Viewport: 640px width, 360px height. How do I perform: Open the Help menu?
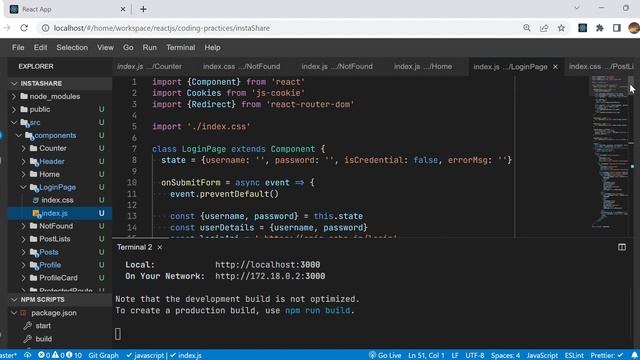(212, 47)
